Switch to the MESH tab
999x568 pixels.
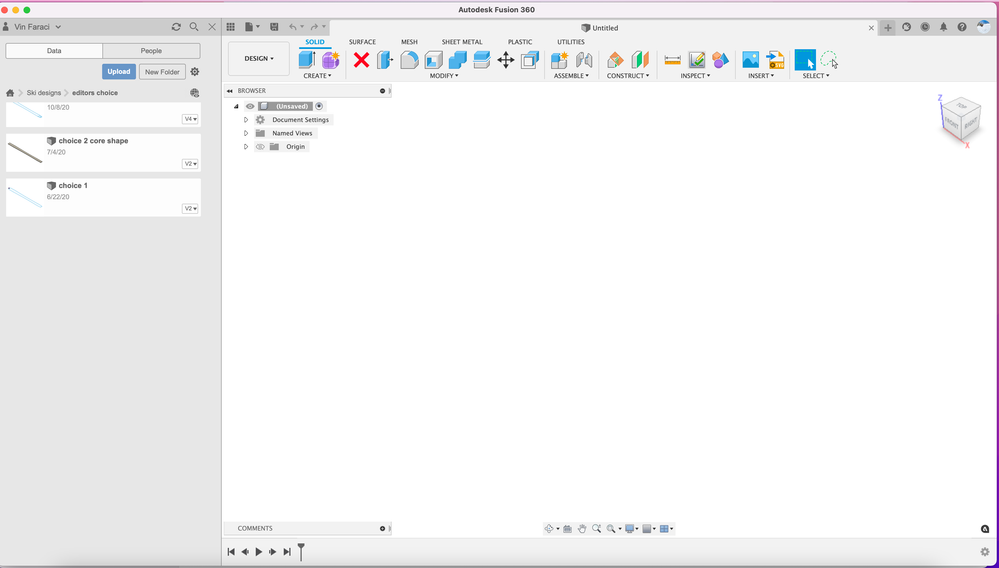tap(409, 42)
